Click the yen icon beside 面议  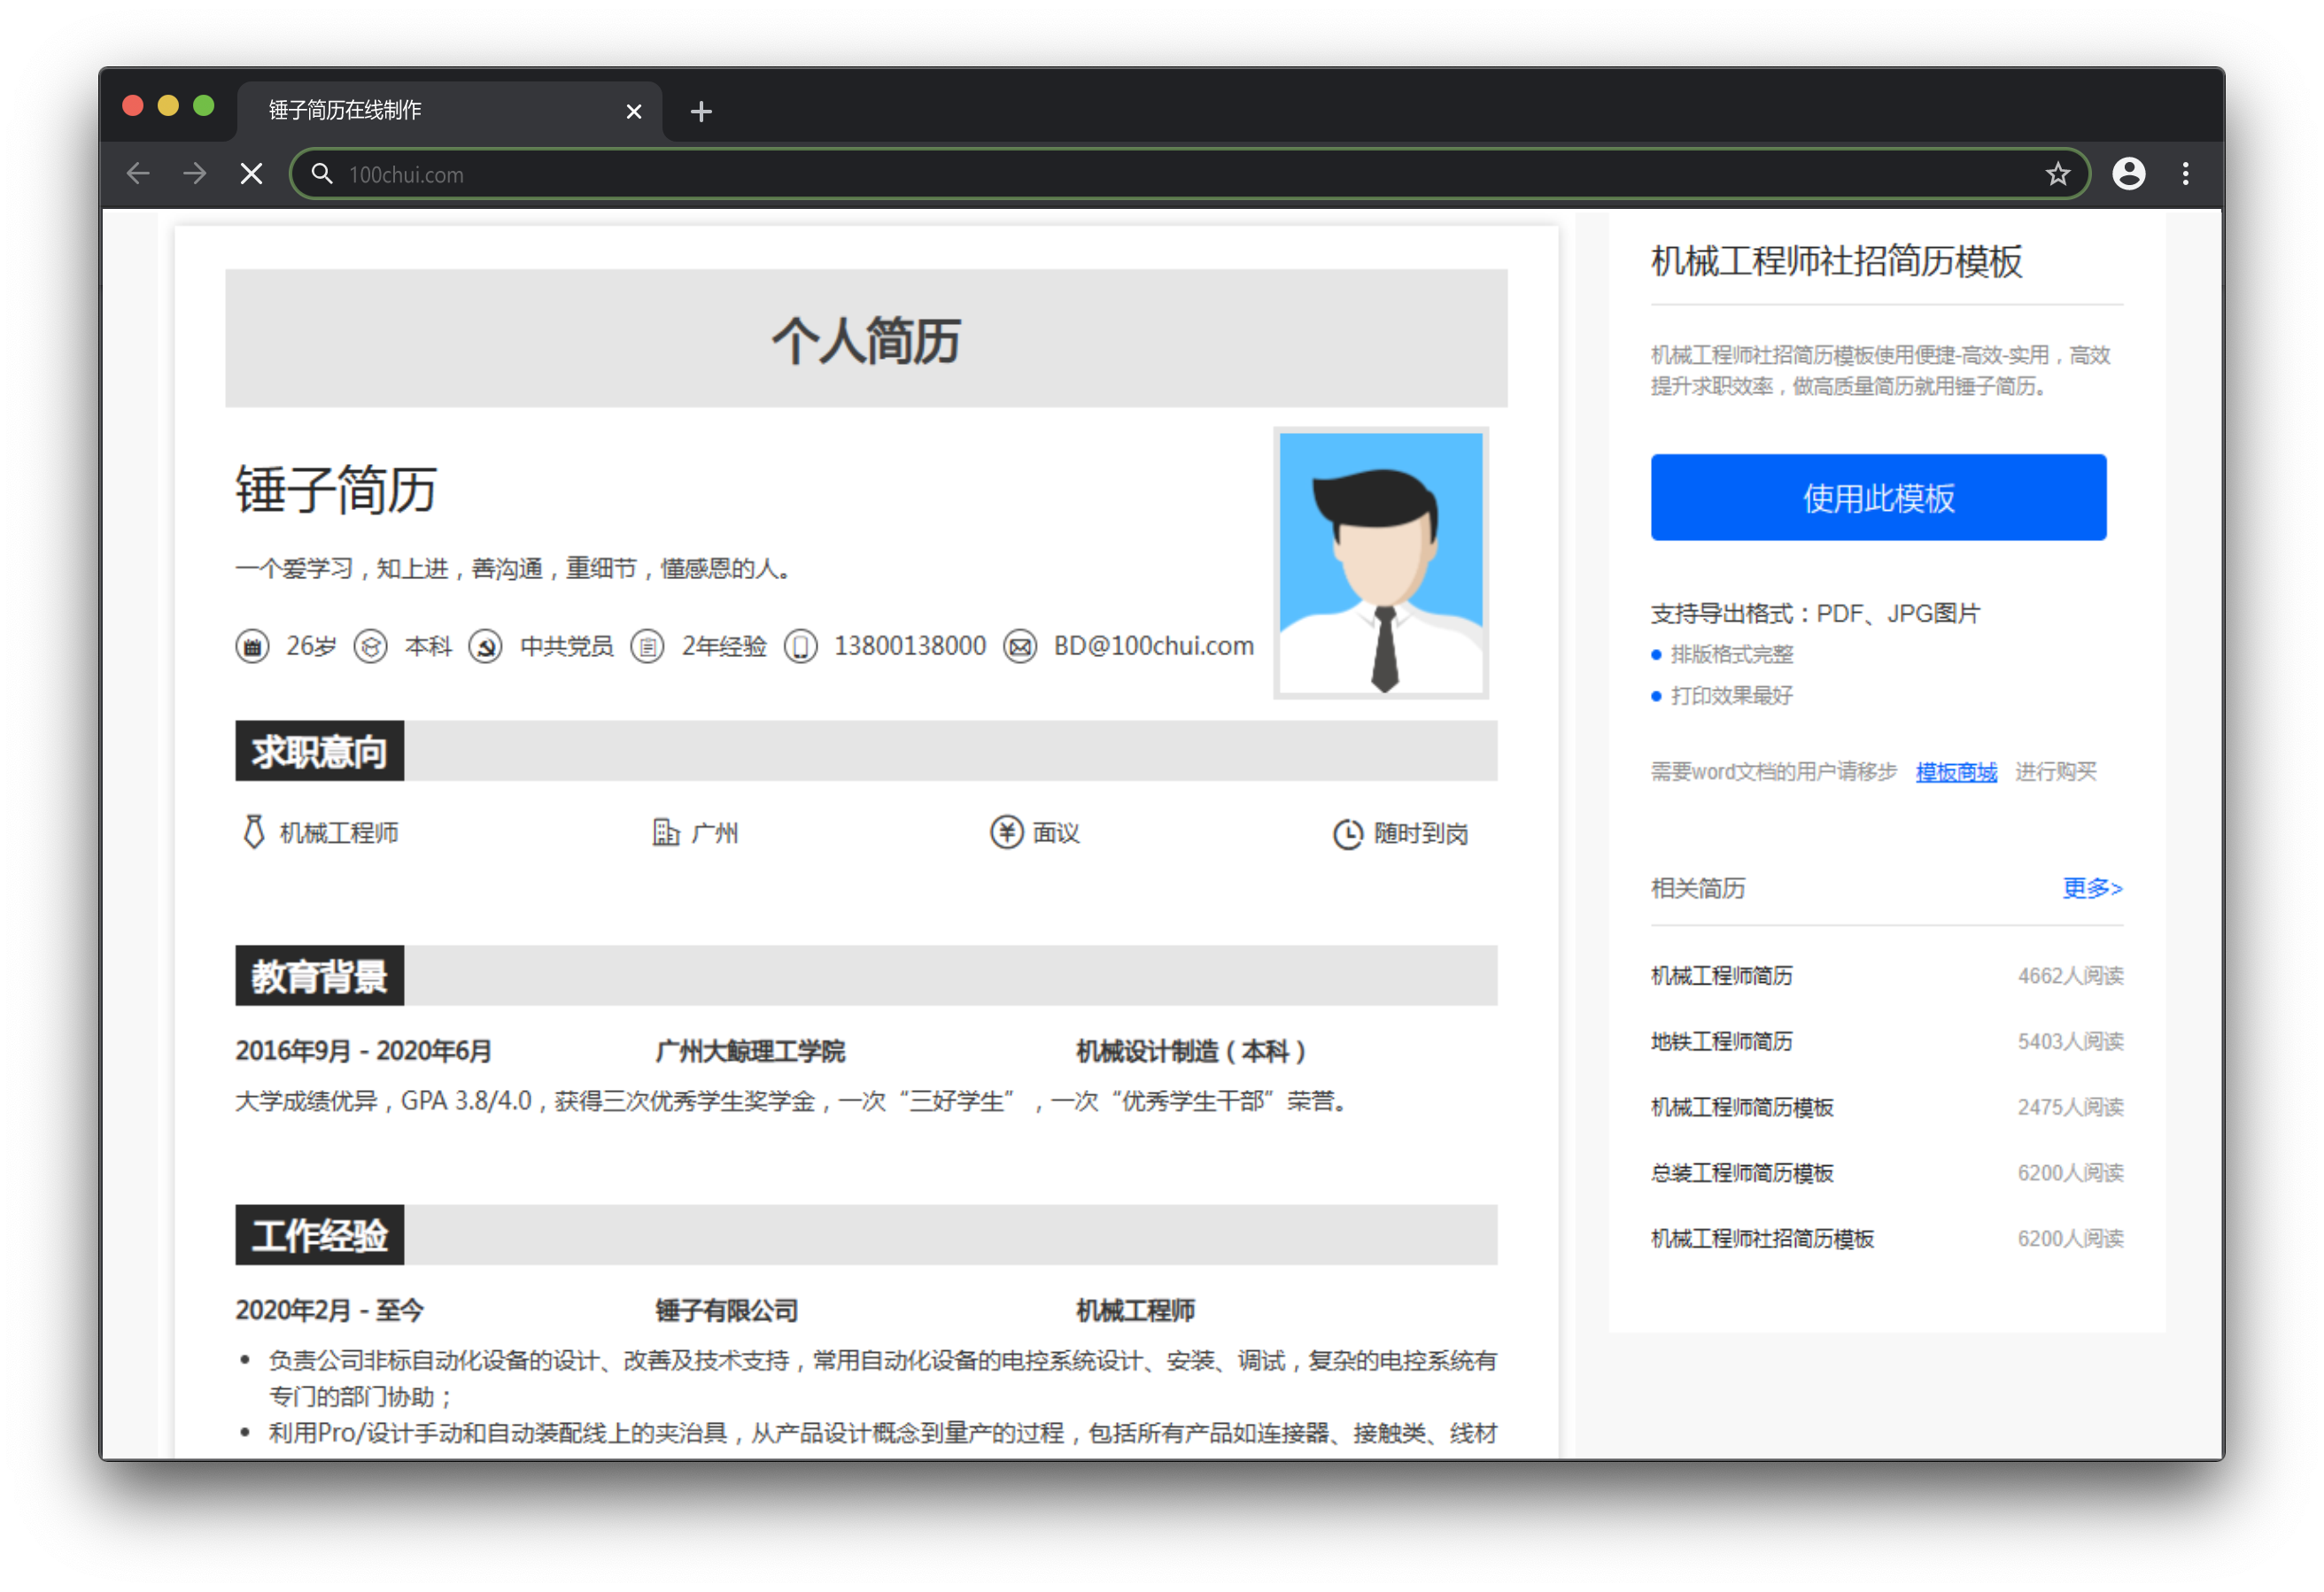(1007, 832)
